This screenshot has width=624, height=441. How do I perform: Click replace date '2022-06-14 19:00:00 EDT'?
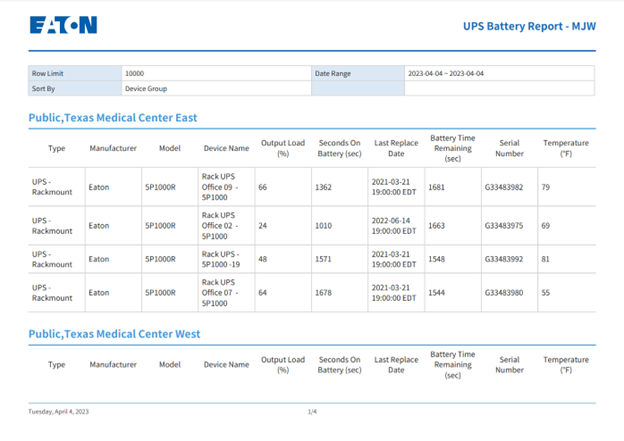pyautogui.click(x=394, y=226)
